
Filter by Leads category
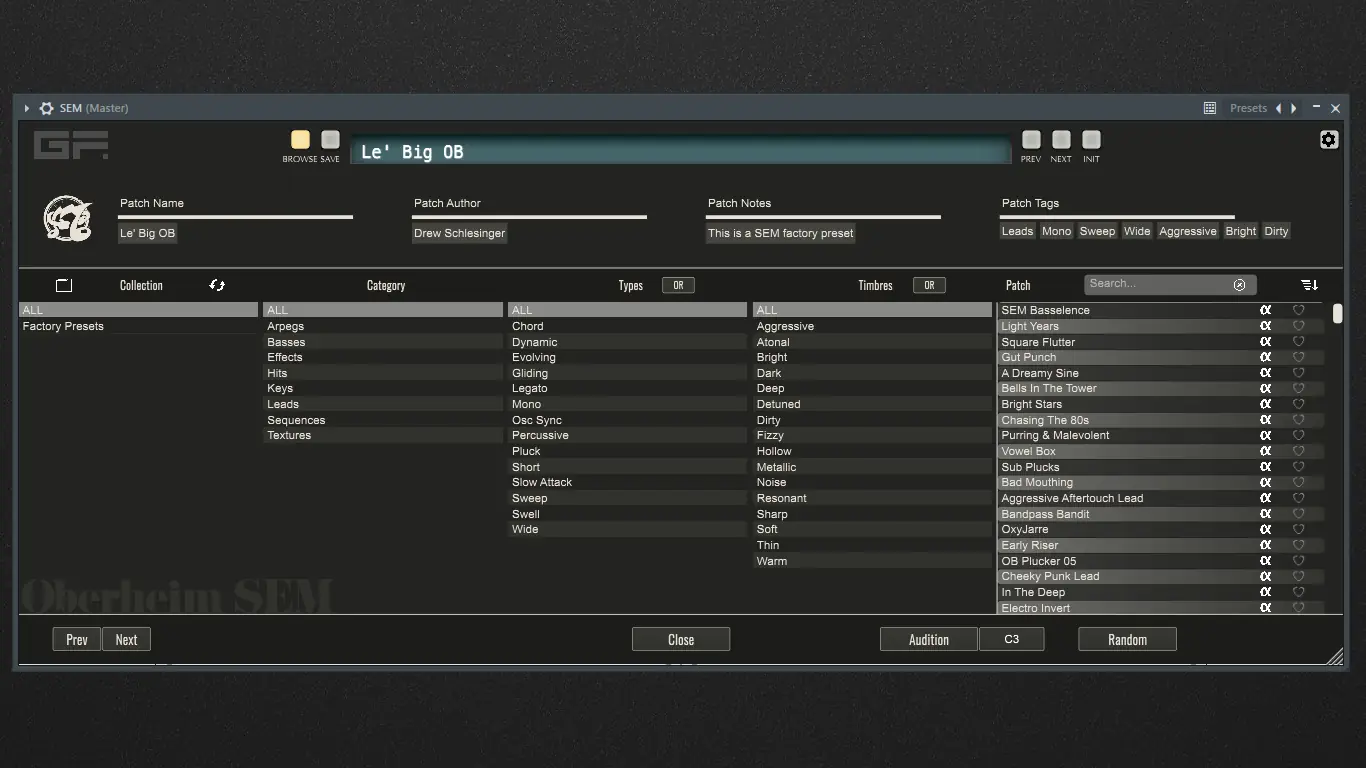[383, 404]
